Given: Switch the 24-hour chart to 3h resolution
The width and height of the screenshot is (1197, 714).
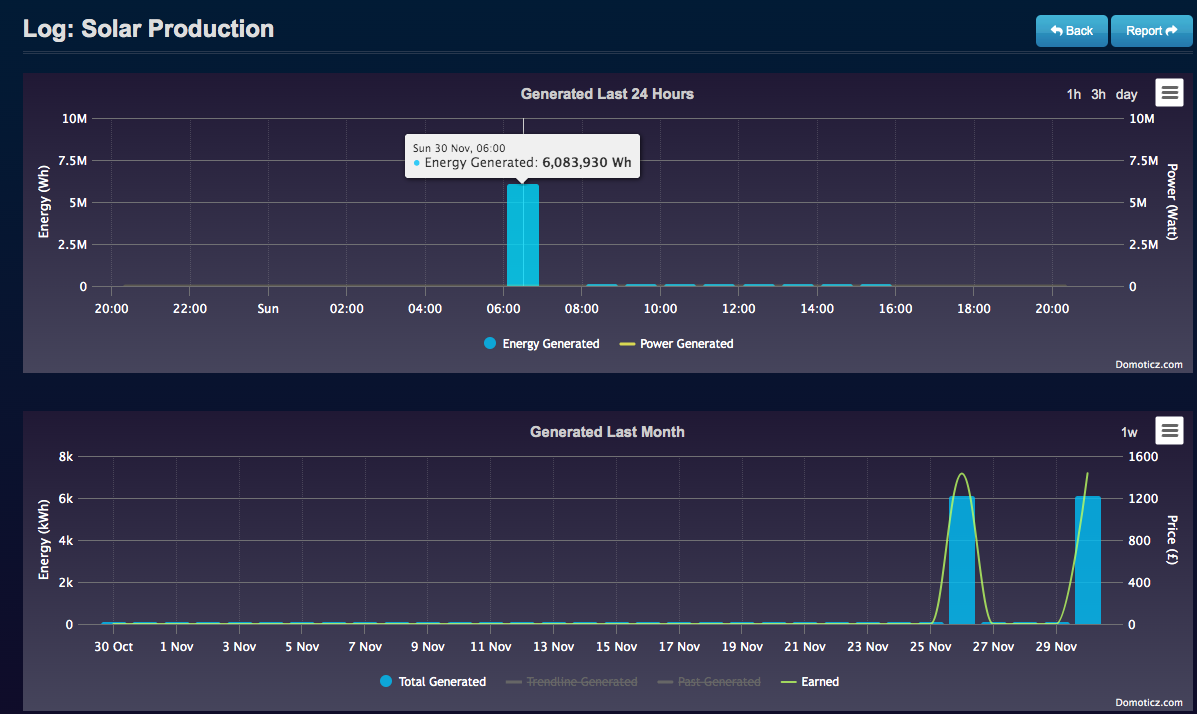Looking at the screenshot, I should tap(1098, 93).
